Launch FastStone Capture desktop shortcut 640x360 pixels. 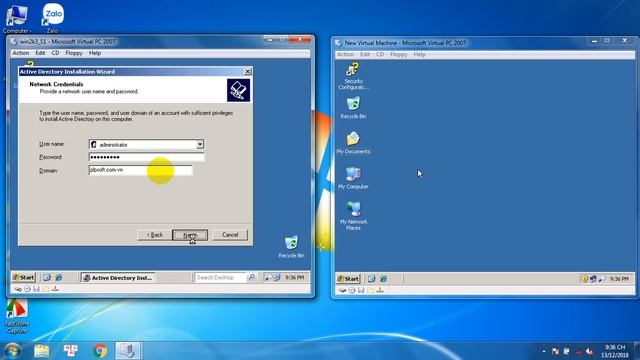tap(17, 317)
